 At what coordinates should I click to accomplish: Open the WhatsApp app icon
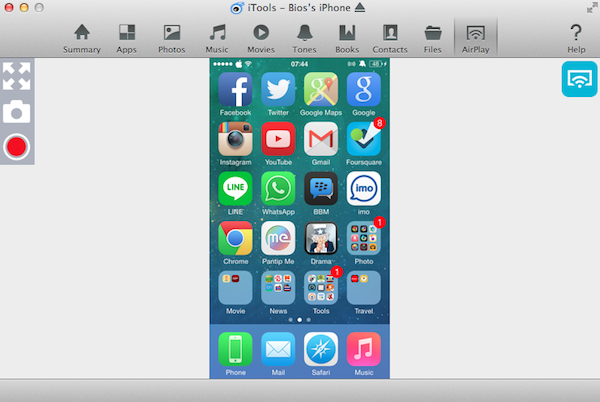[278, 189]
